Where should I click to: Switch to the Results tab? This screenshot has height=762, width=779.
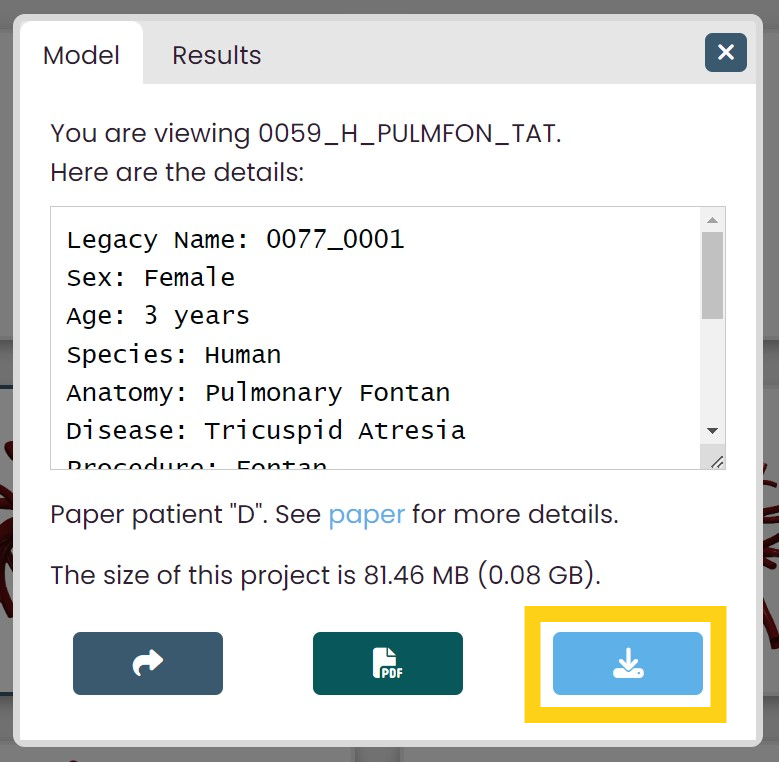[x=217, y=55]
